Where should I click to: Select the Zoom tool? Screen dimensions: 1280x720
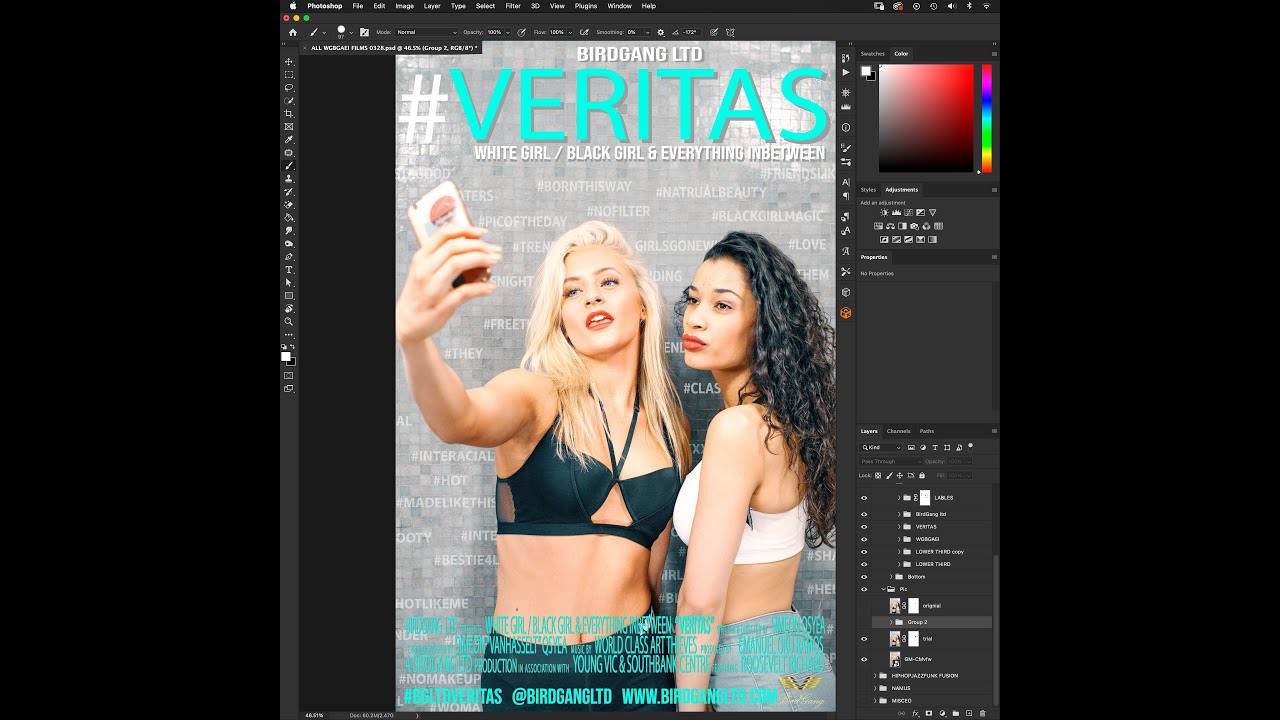(289, 322)
